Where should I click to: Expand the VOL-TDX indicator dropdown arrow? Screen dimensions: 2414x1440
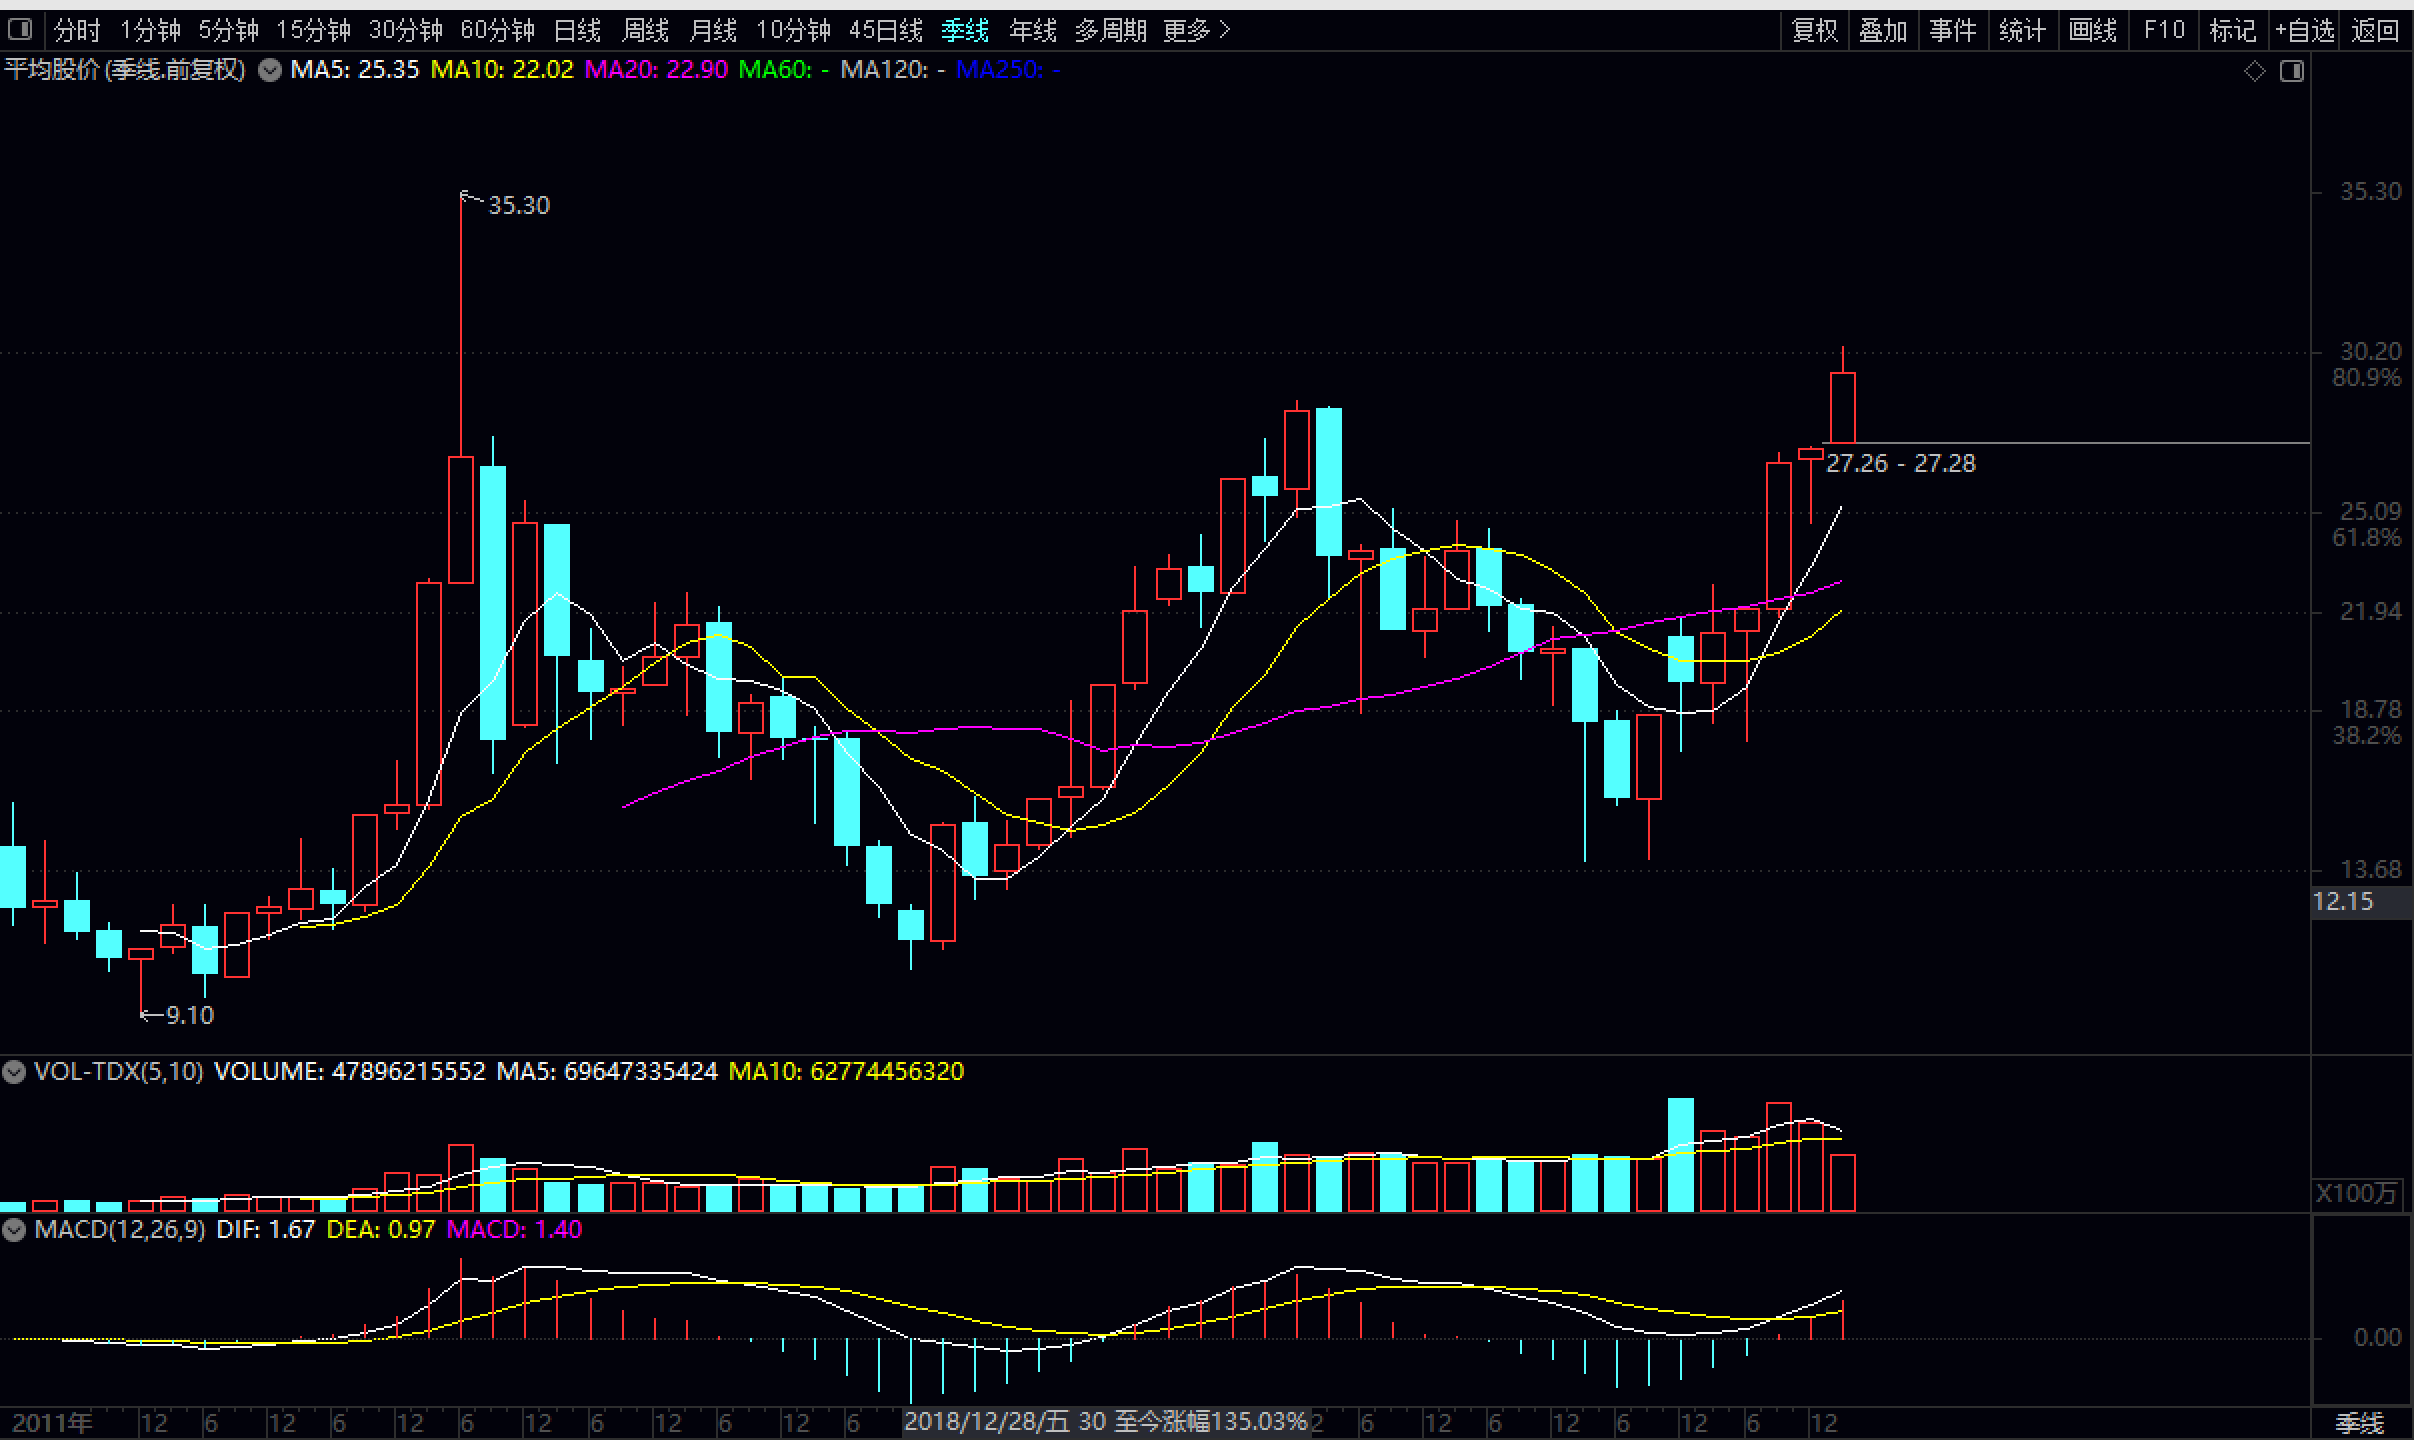(x=14, y=1073)
